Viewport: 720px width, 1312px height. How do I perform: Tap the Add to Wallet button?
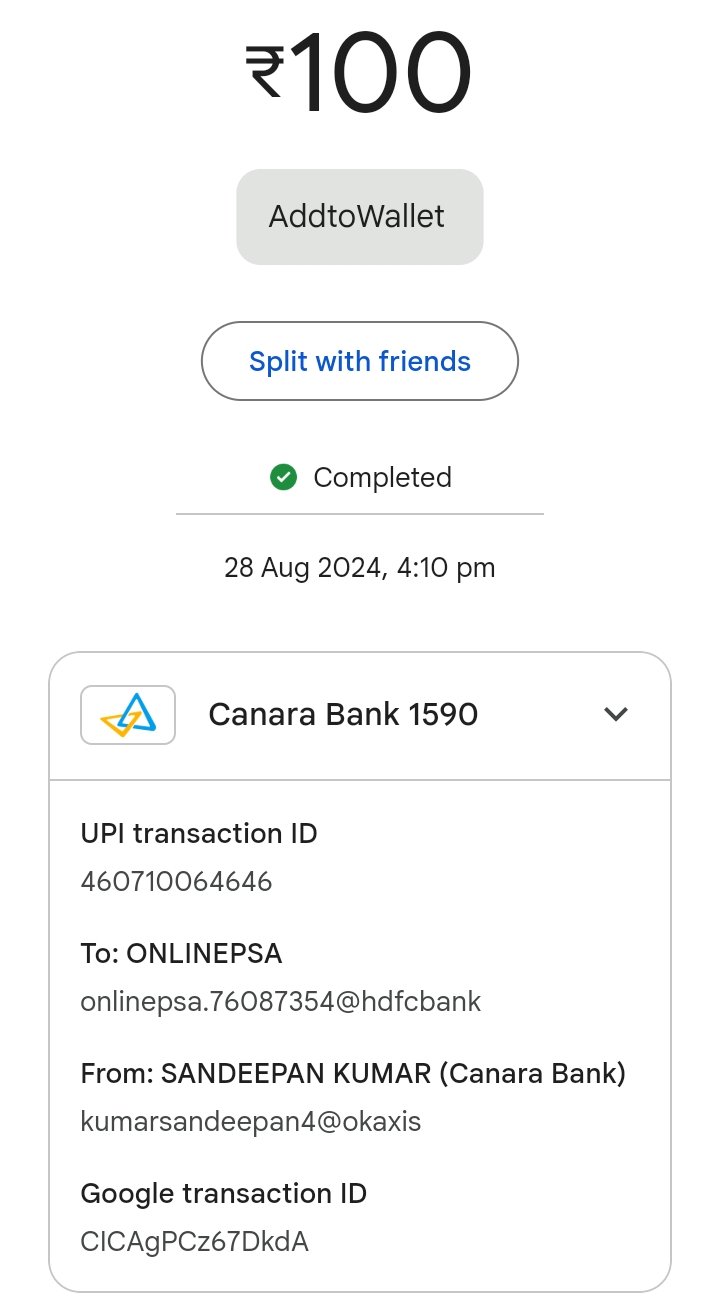359,217
